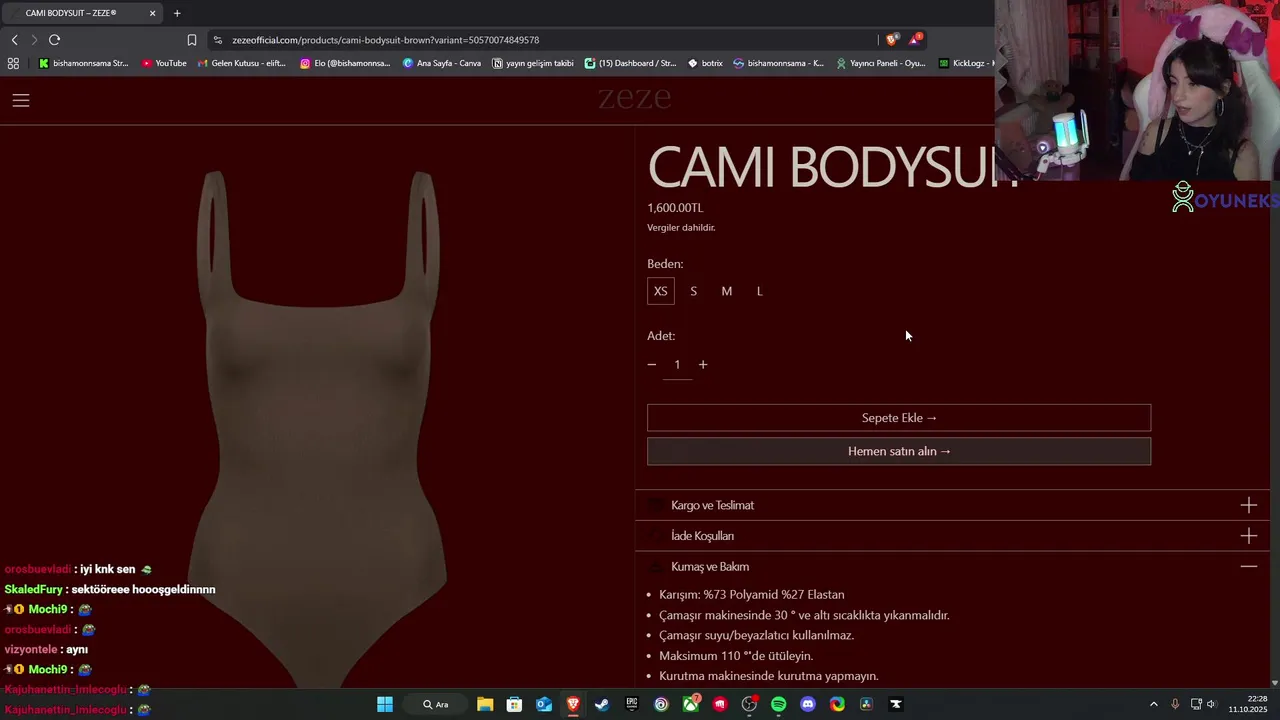The image size is (1280, 720).
Task: Select size M
Action: (726, 291)
